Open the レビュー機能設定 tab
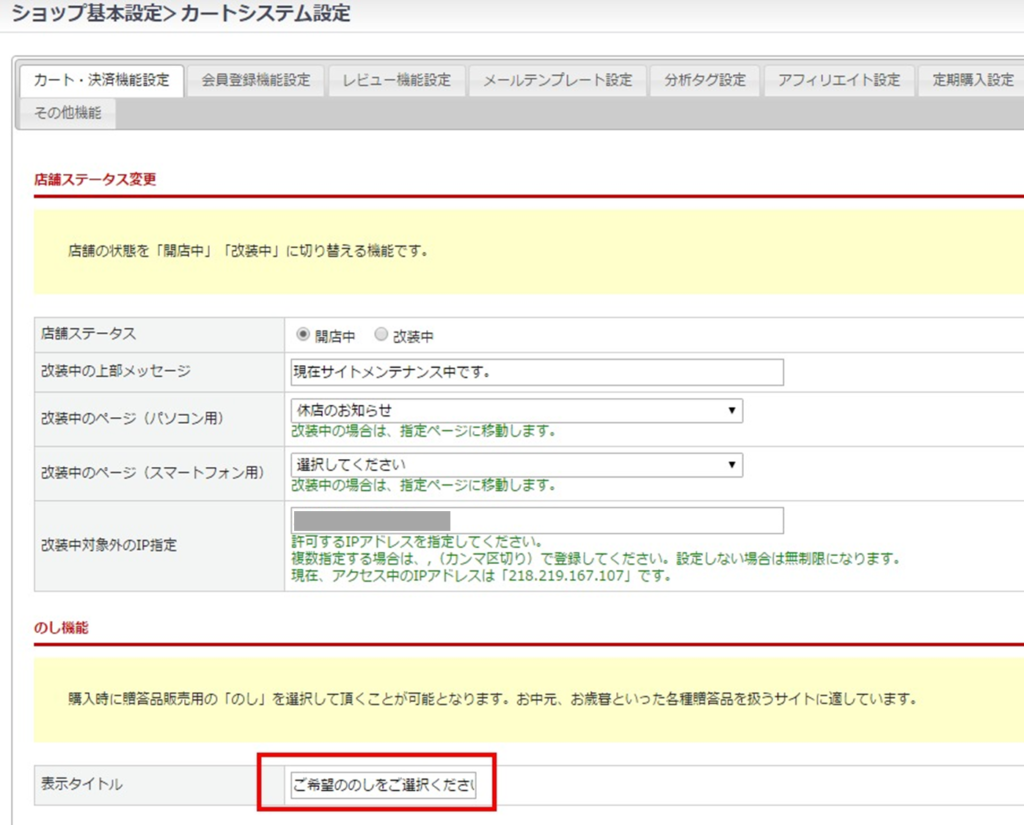The height and width of the screenshot is (825, 1024). tap(396, 81)
